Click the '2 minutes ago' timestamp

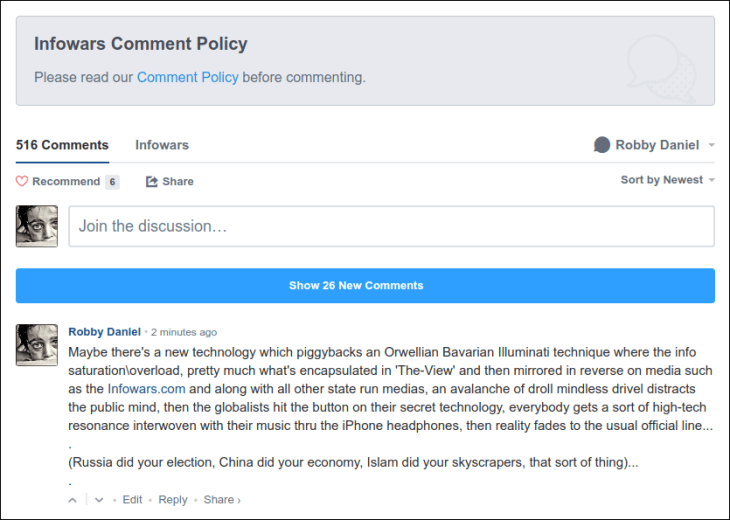coord(184,332)
